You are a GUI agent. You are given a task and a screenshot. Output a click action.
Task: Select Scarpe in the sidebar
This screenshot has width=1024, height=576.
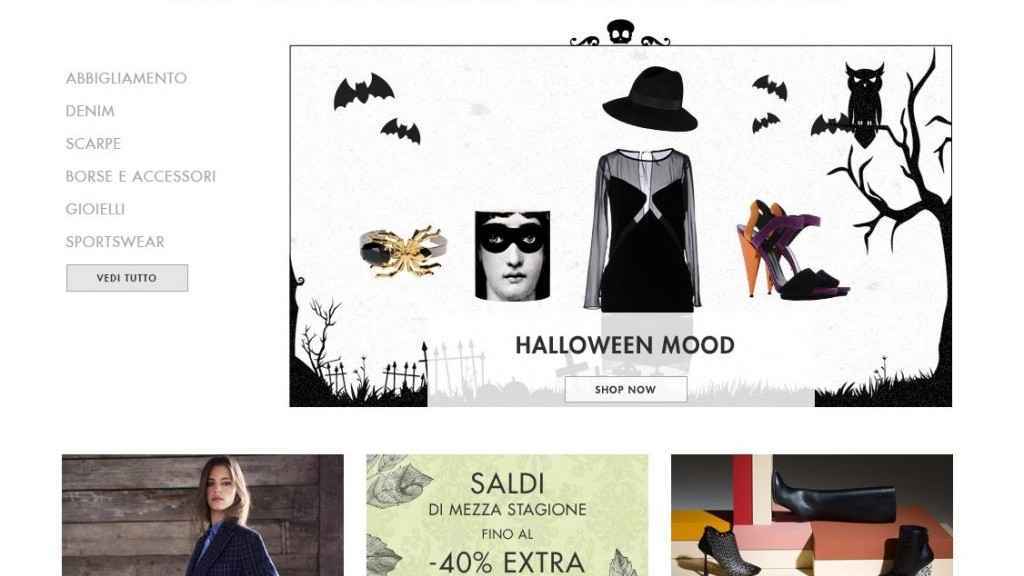coord(93,144)
